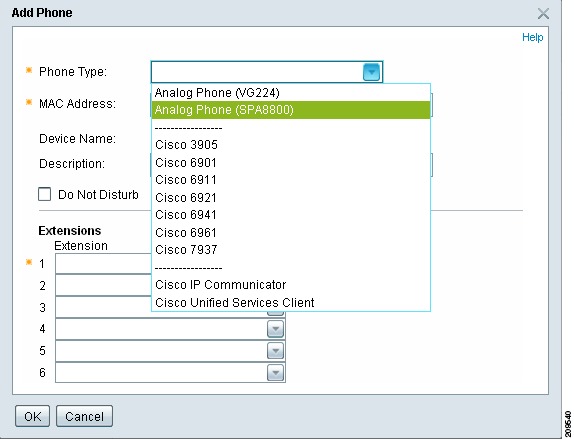This screenshot has height=439, width=574.
Task: Pick Cisco 6961 phone type
Action: click(291, 232)
